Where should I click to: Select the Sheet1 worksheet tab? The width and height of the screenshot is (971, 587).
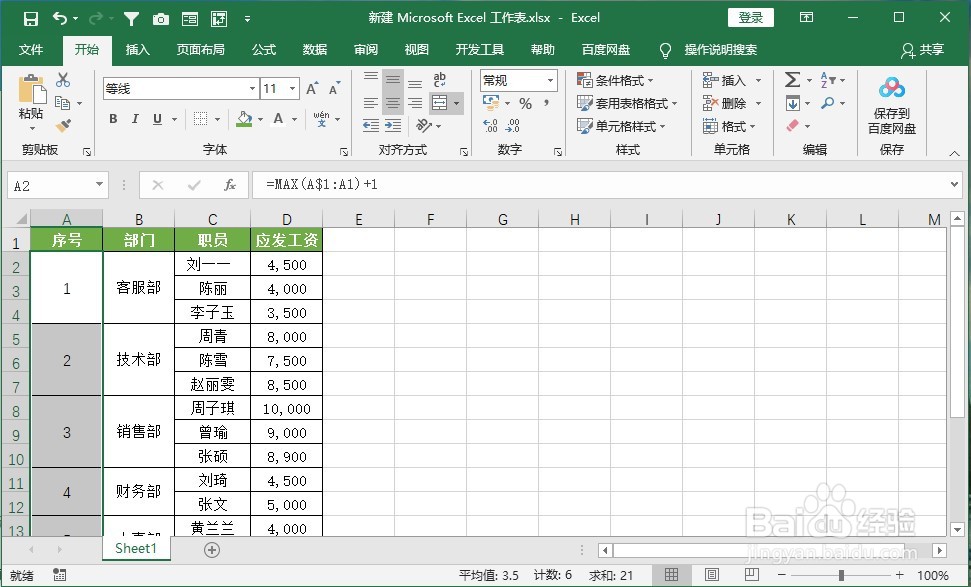pyautogui.click(x=136, y=549)
